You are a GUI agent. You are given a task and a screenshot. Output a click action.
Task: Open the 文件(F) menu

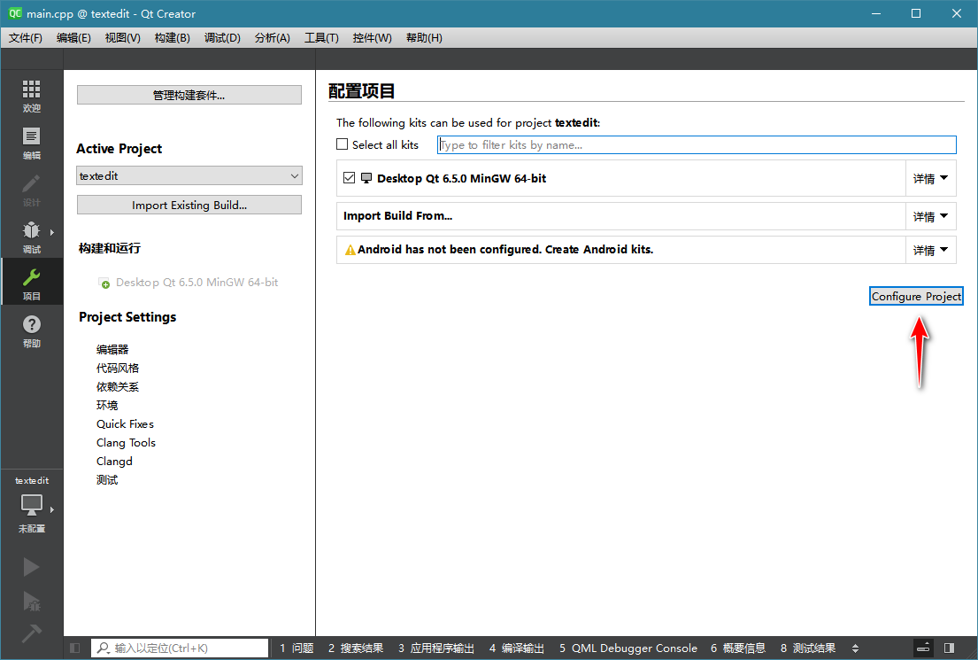click(26, 38)
